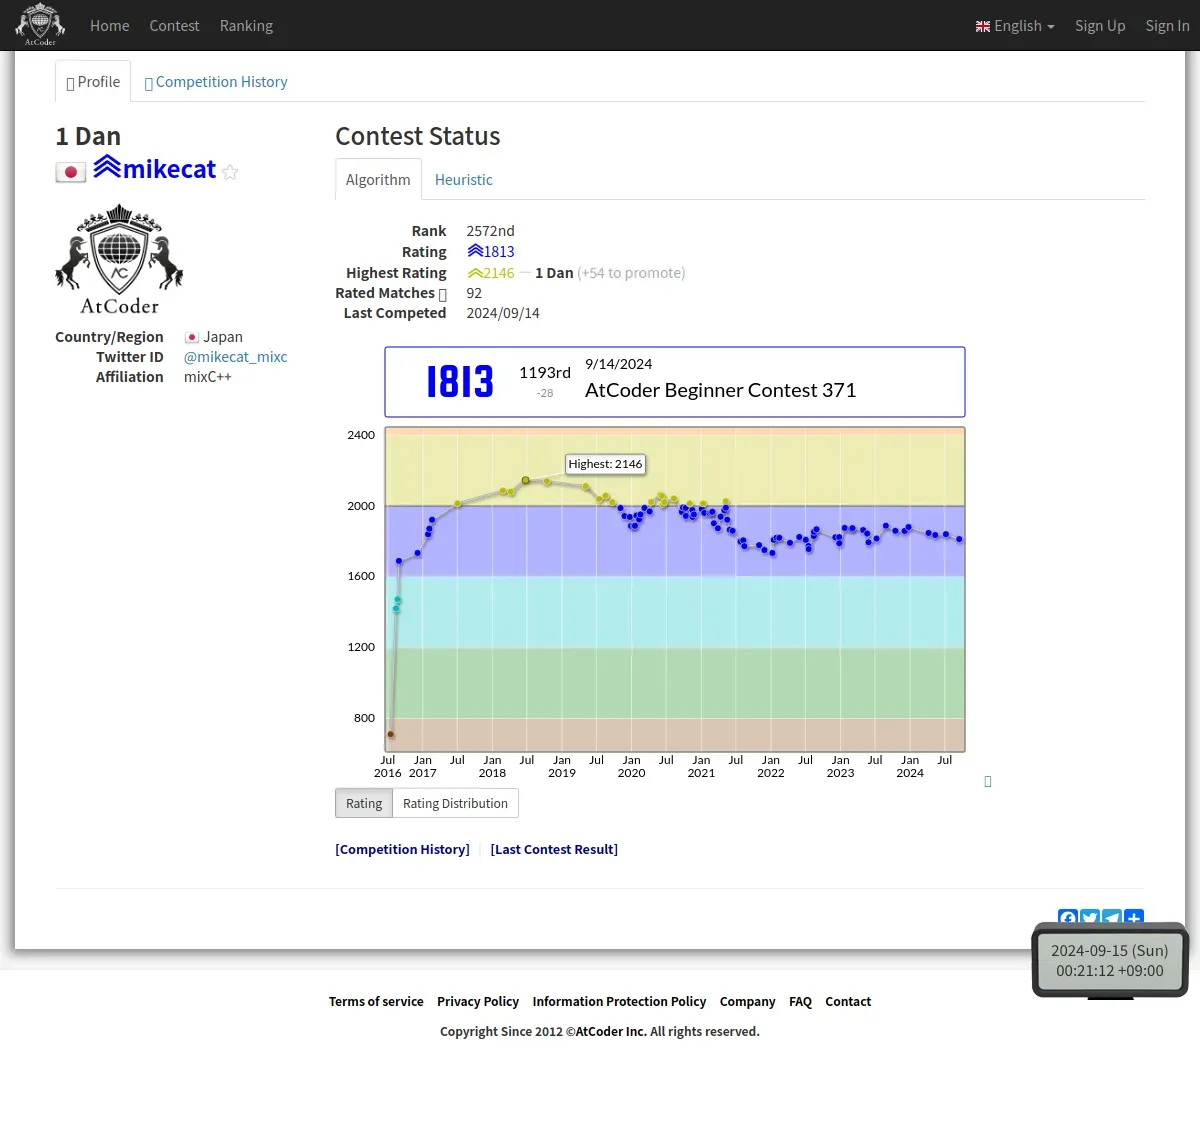Screen dimensions: 1200x1140
Task: Click the Company footer link
Action: click(747, 1001)
